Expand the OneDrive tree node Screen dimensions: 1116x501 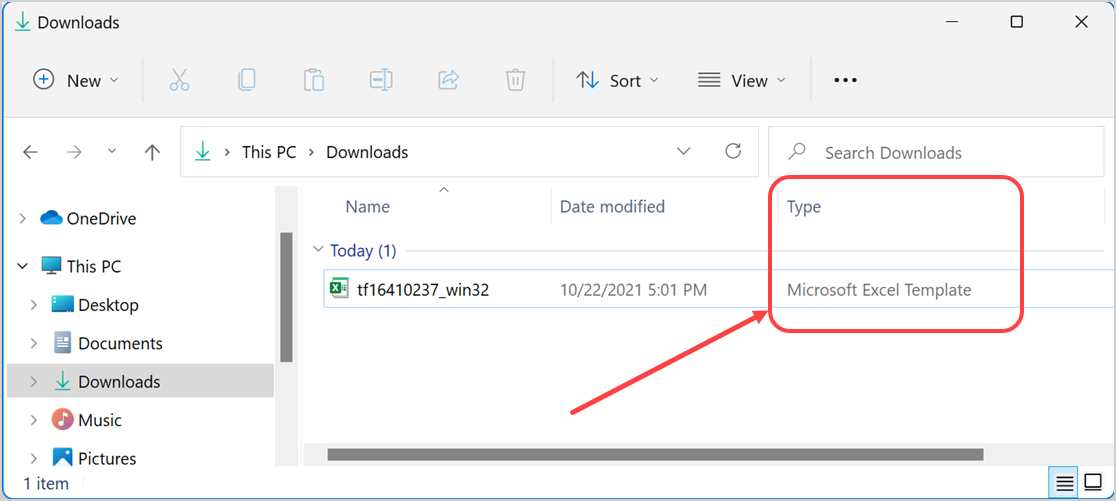(x=22, y=219)
